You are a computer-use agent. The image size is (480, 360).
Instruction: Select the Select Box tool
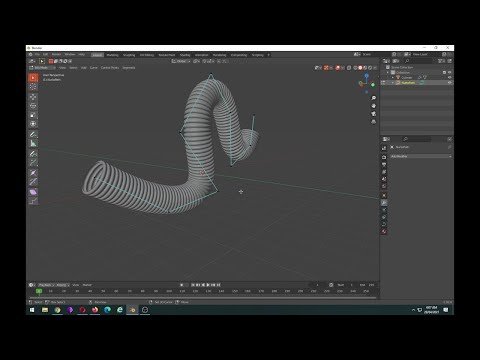coord(33,78)
